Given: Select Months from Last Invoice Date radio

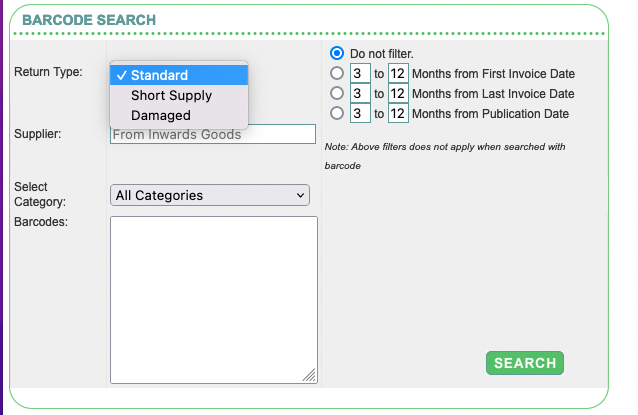Looking at the screenshot, I should [x=337, y=93].
